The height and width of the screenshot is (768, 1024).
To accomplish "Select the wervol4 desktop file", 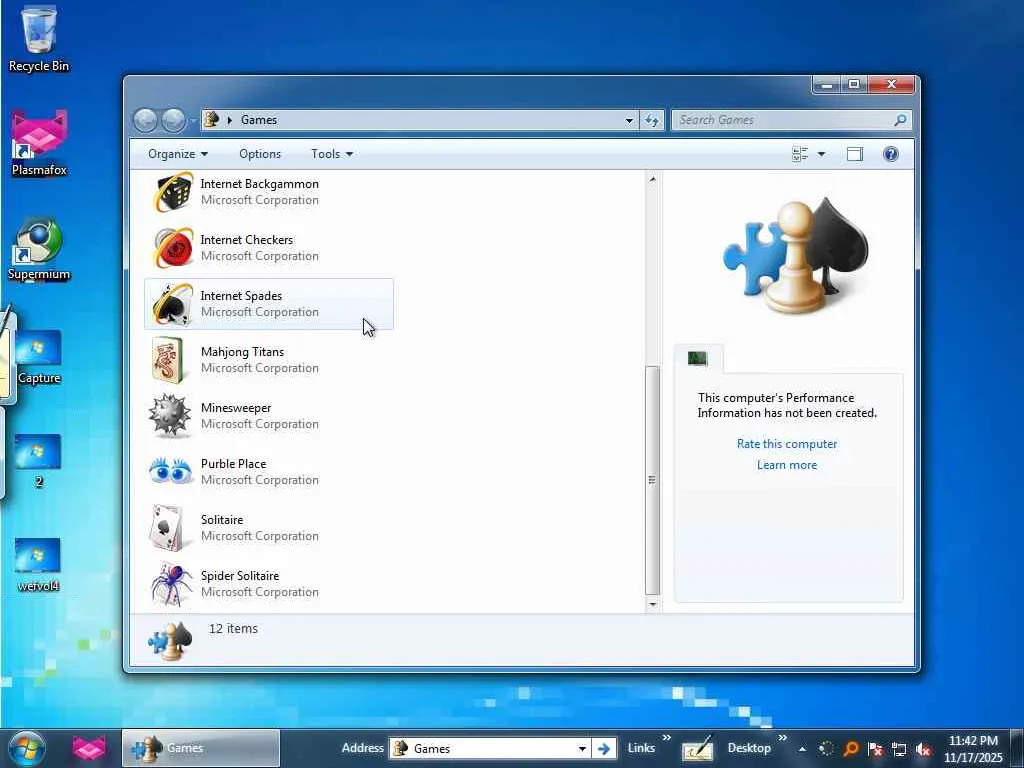I will coord(39,565).
